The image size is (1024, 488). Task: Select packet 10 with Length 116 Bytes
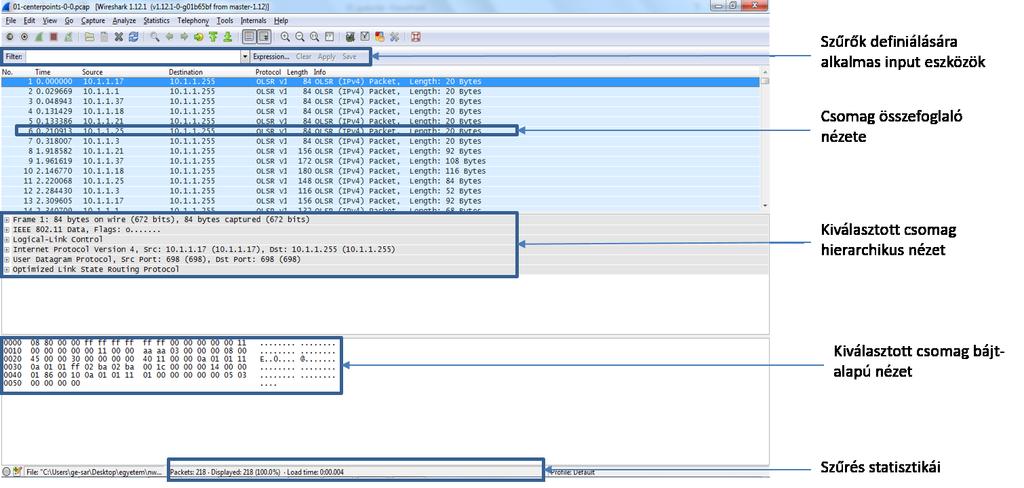(x=381, y=171)
